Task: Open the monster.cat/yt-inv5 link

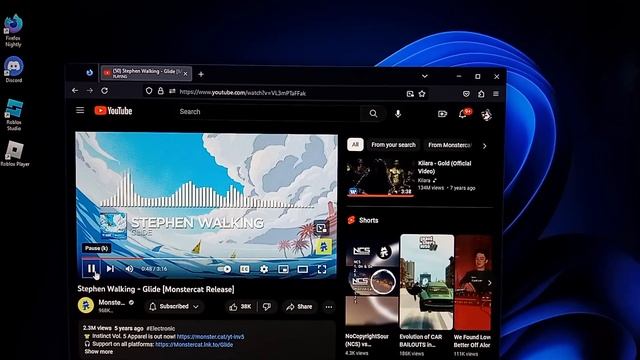Action: pyautogui.click(x=210, y=337)
